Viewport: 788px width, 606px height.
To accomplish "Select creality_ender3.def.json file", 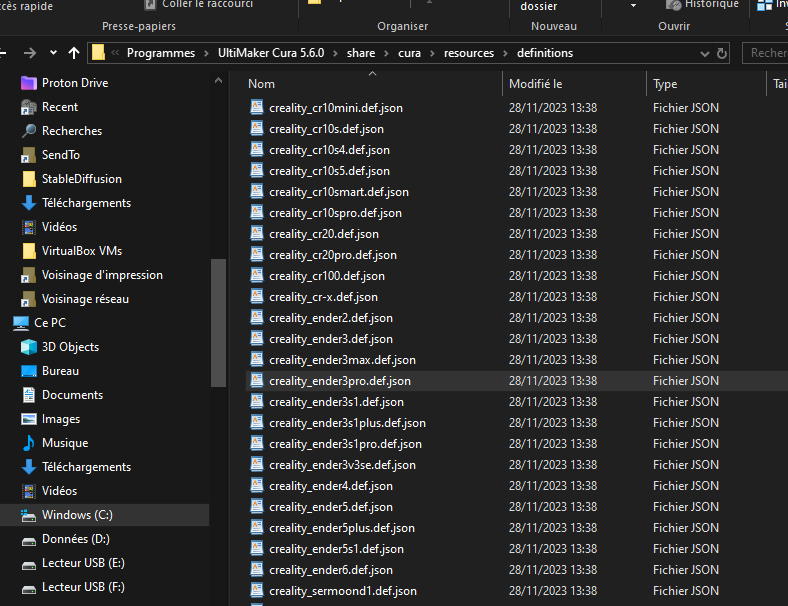I will tap(331, 339).
